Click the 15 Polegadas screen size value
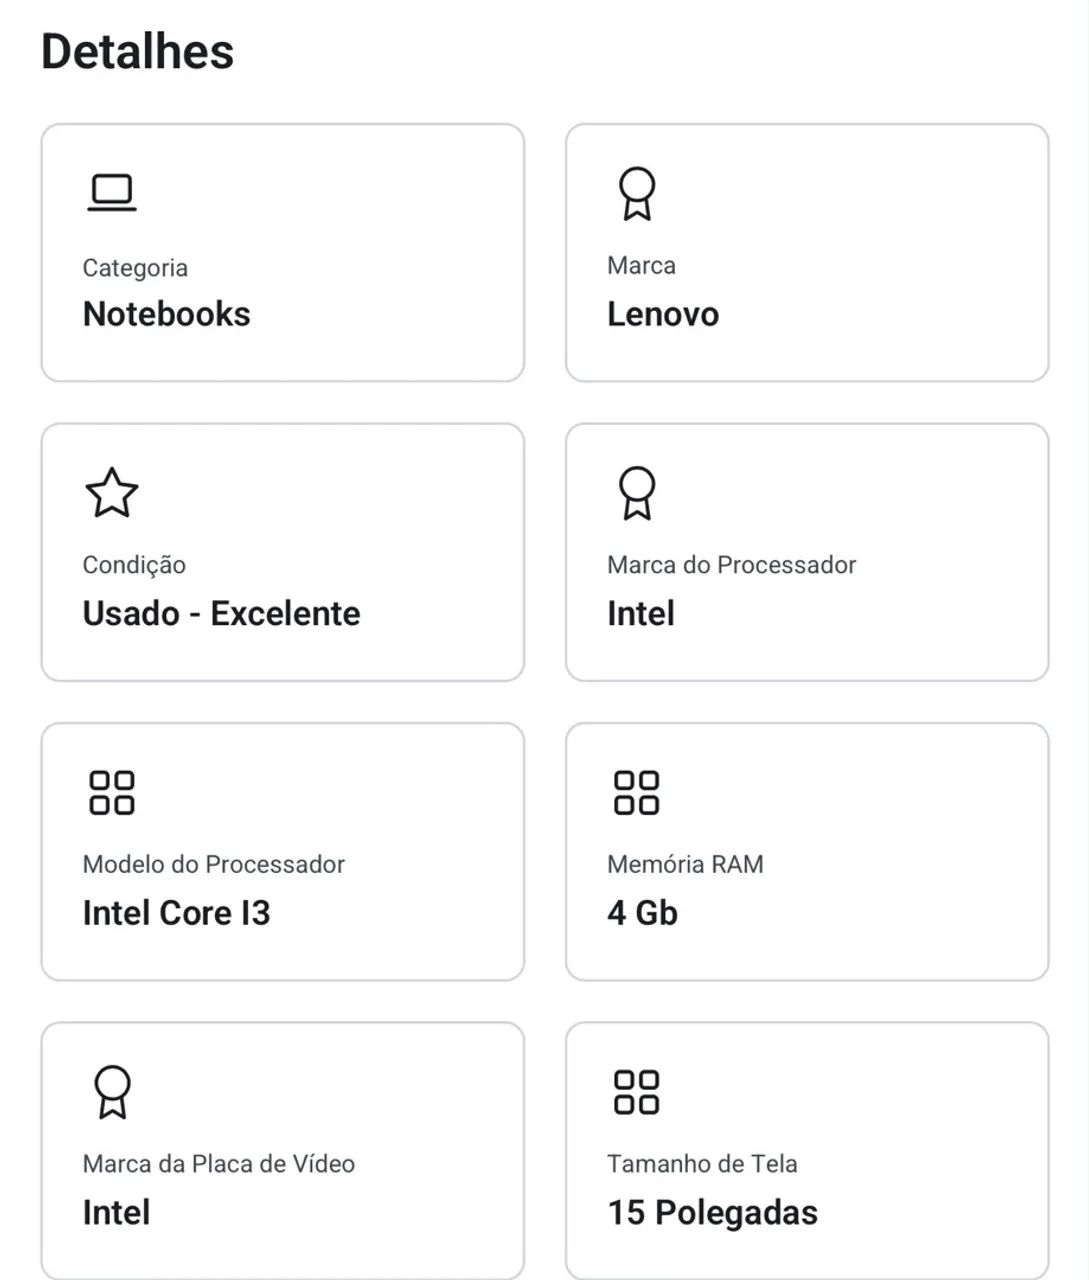 712,1212
